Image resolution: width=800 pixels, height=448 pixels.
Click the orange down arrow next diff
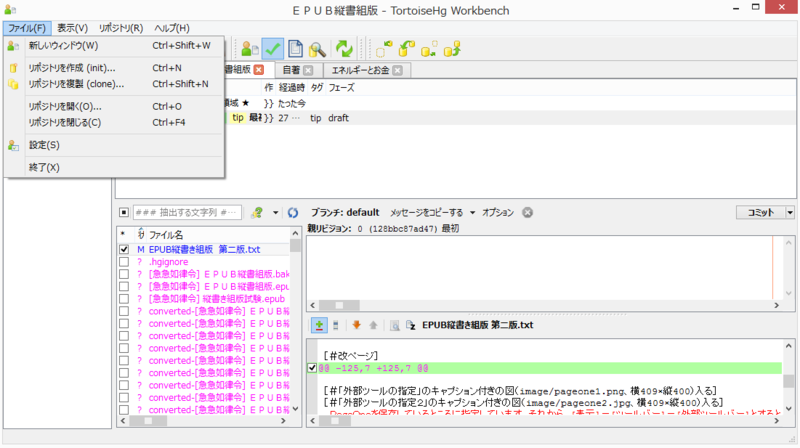356,325
